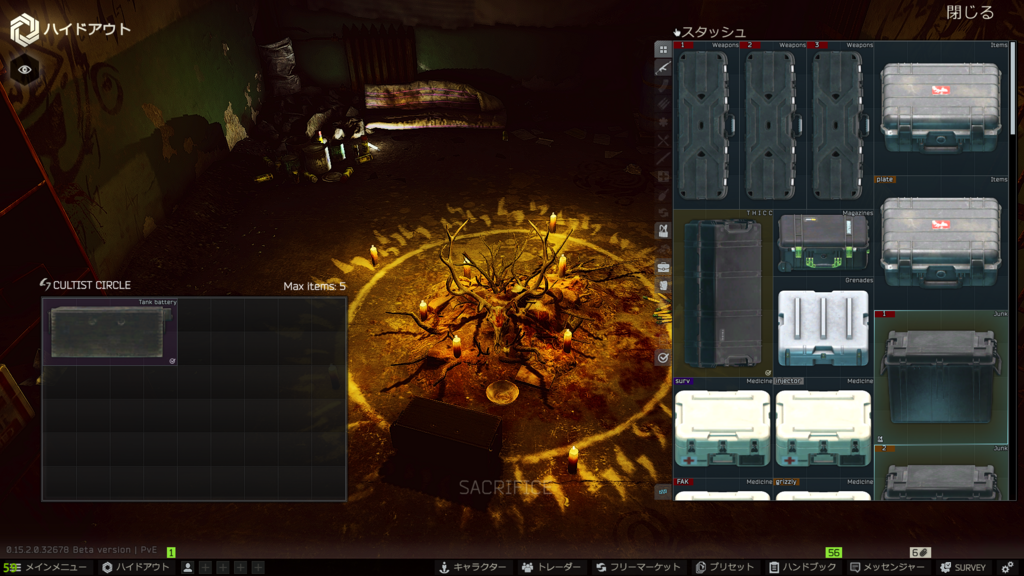This screenshot has height=576, width=1024.
Task: Select the Tank battery in Cultist Circle
Action: click(x=110, y=332)
